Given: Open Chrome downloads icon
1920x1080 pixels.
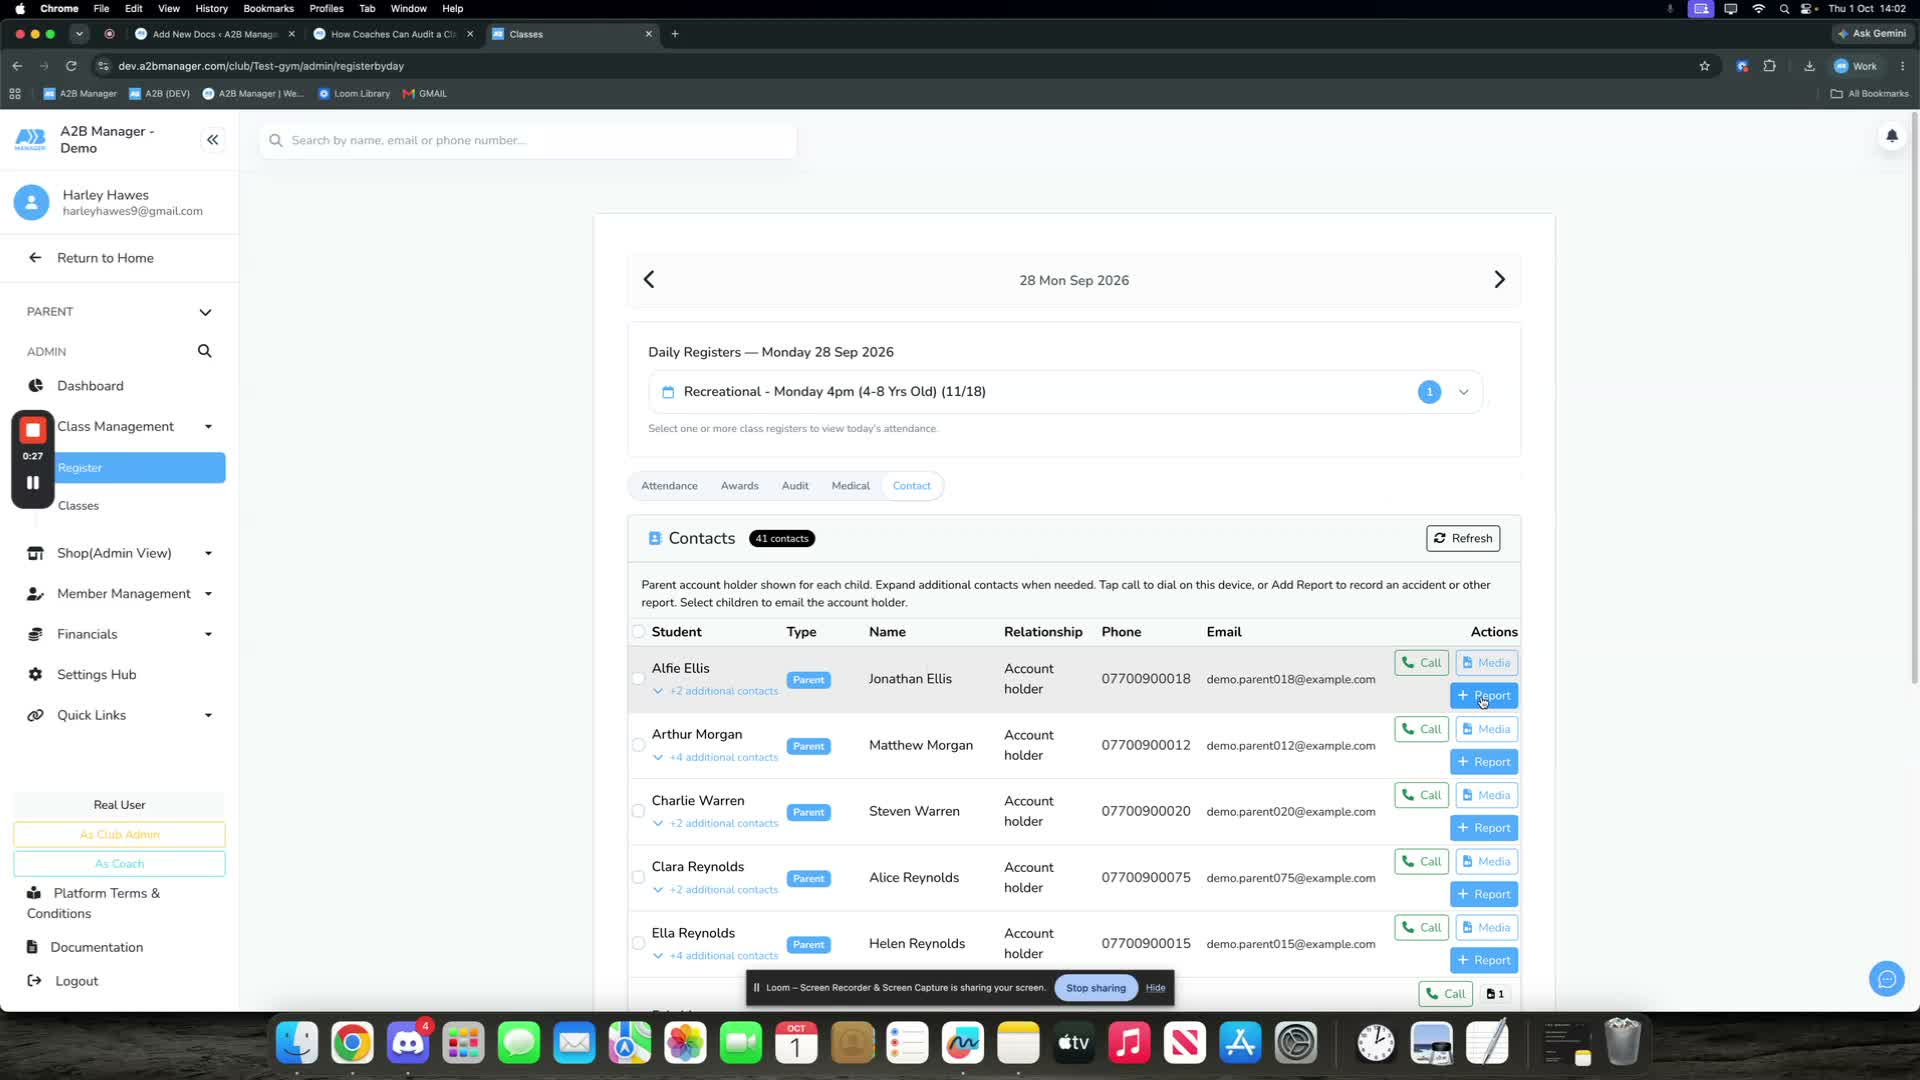Looking at the screenshot, I should coord(1809,66).
